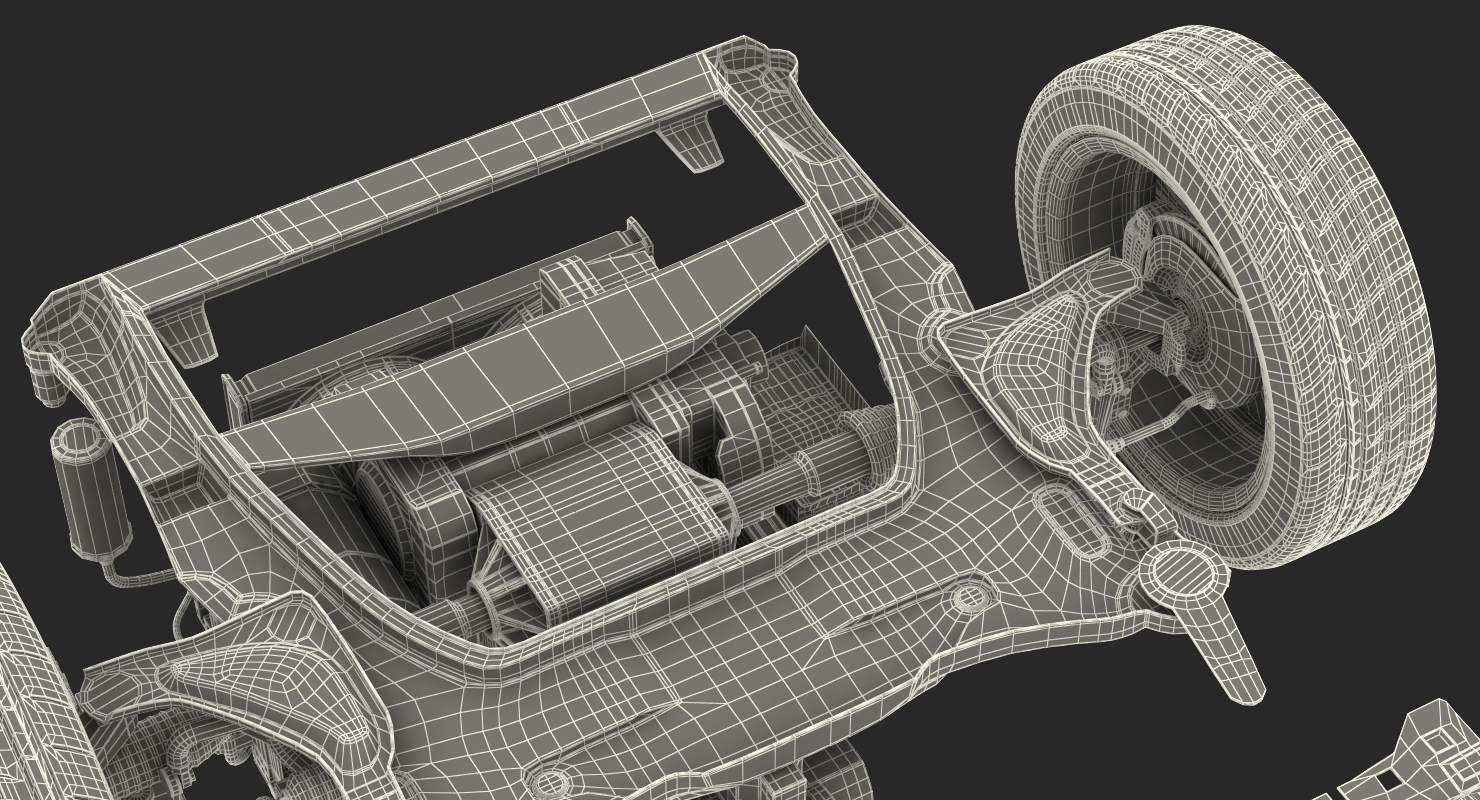Screen dimensions: 1480x800
Task: Select the partial wheel at the left edge
Action: pos(35,690)
